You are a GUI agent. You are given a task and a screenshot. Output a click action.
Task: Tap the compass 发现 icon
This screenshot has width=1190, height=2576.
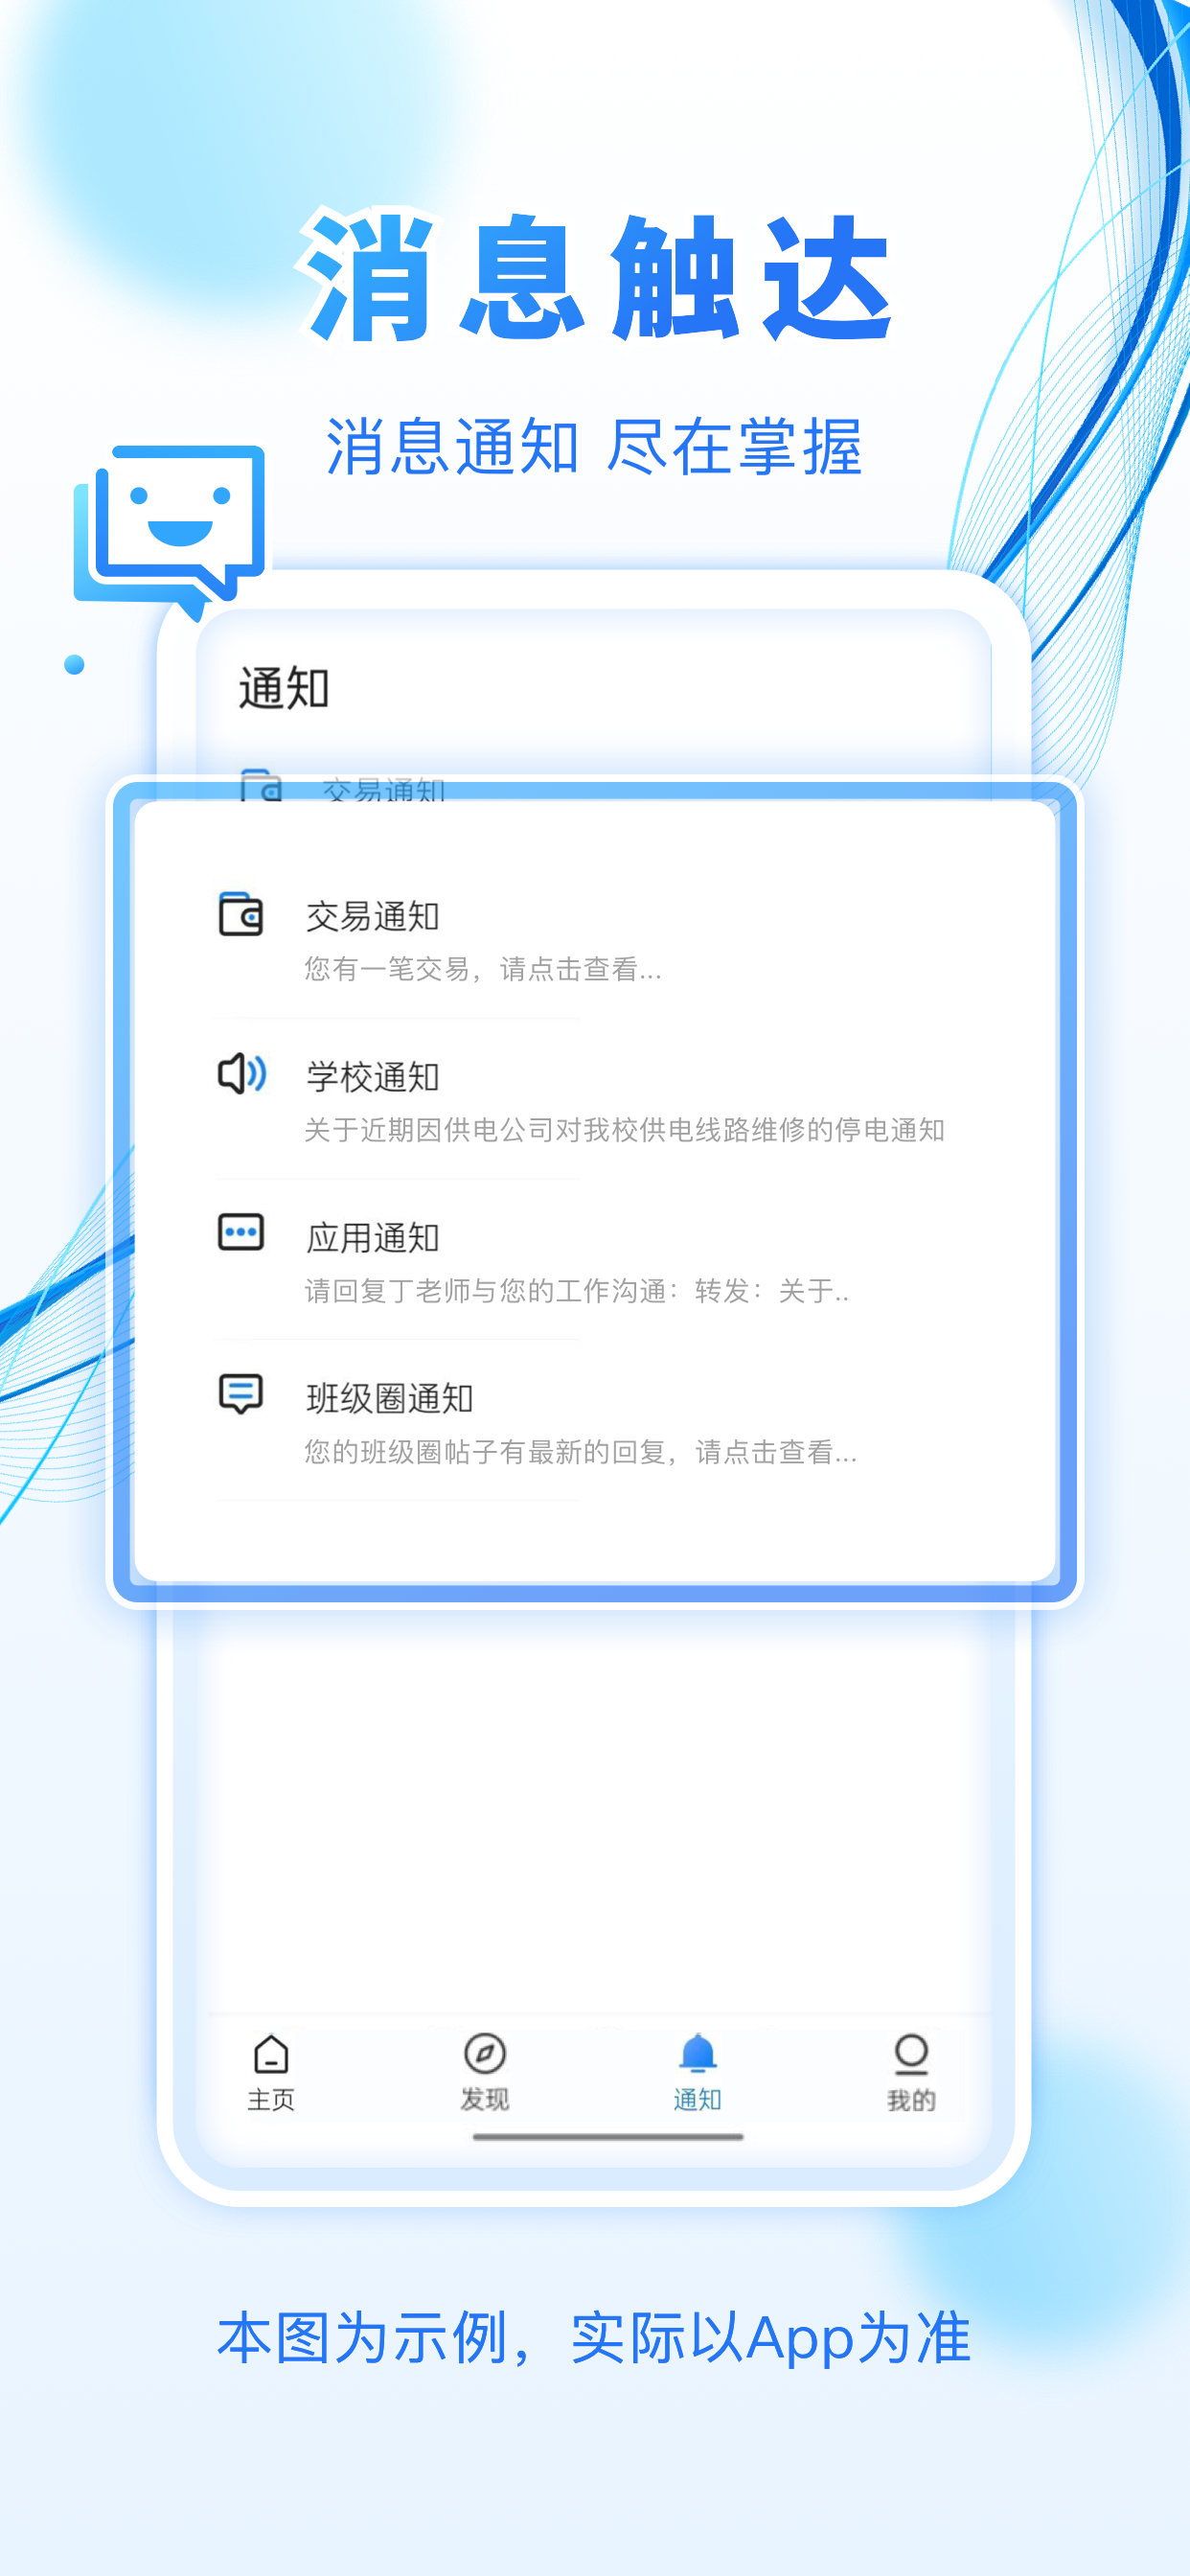(485, 2054)
